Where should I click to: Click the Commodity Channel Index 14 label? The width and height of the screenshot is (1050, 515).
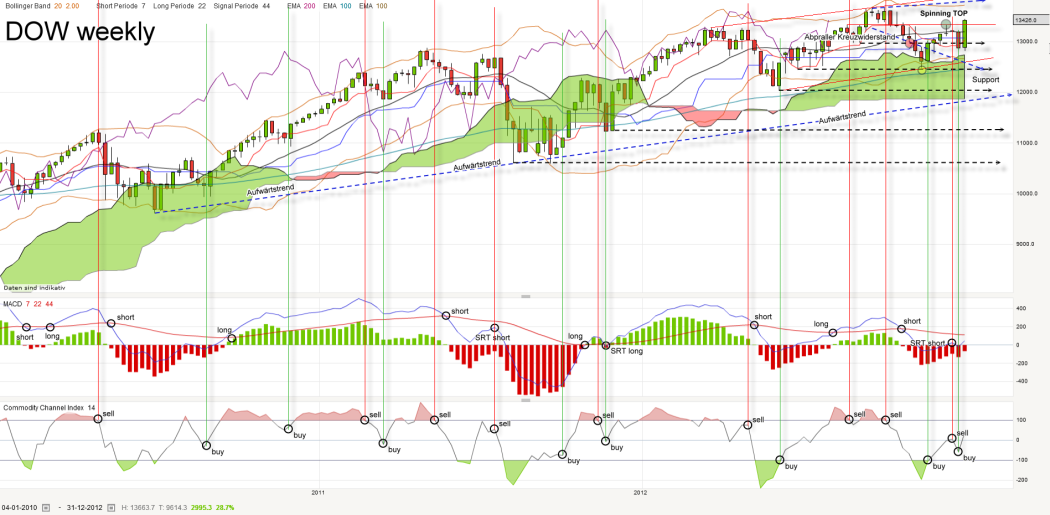pyautogui.click(x=50, y=407)
